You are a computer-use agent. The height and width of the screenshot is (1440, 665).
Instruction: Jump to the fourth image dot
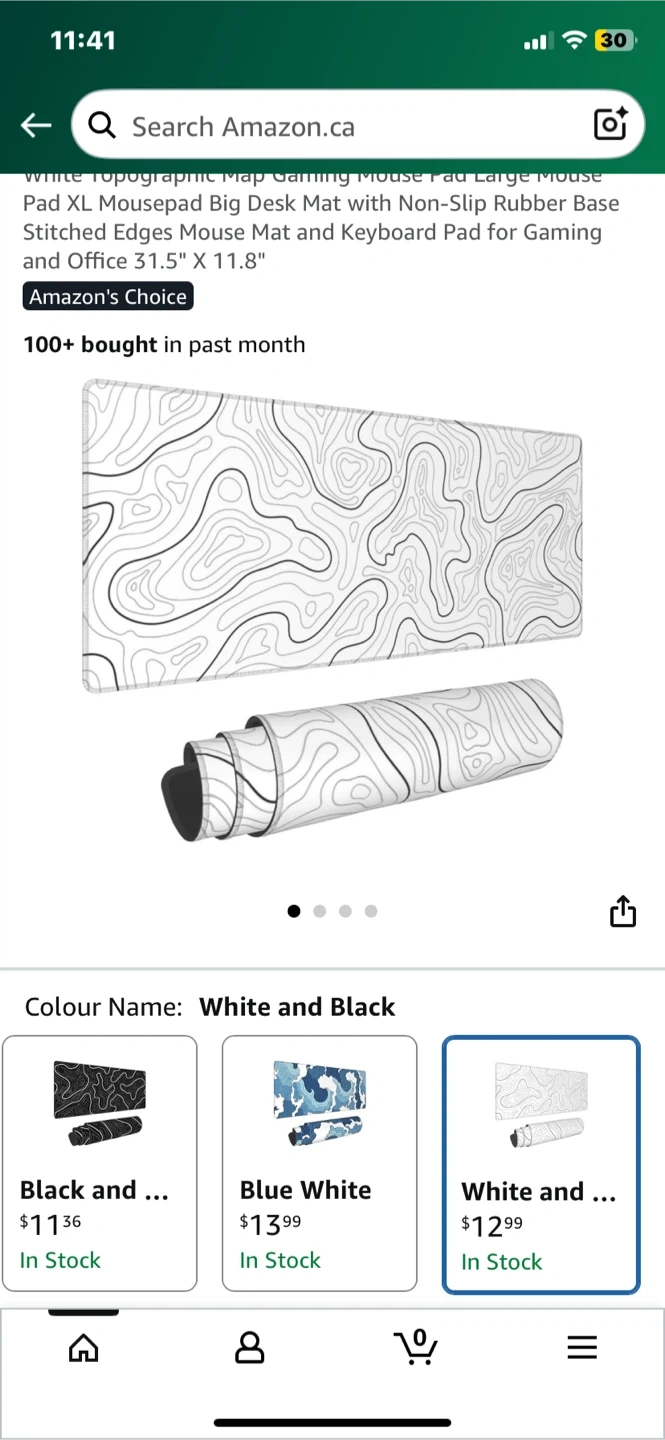click(x=371, y=911)
